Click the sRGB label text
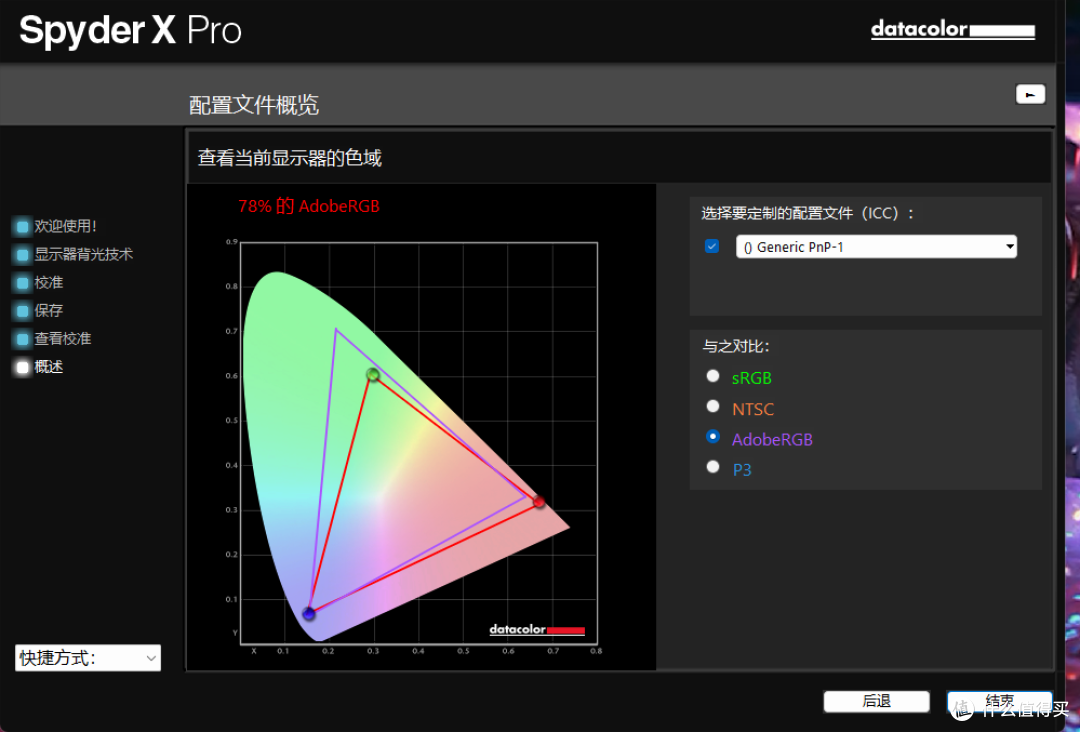This screenshot has width=1080, height=732. 751,378
